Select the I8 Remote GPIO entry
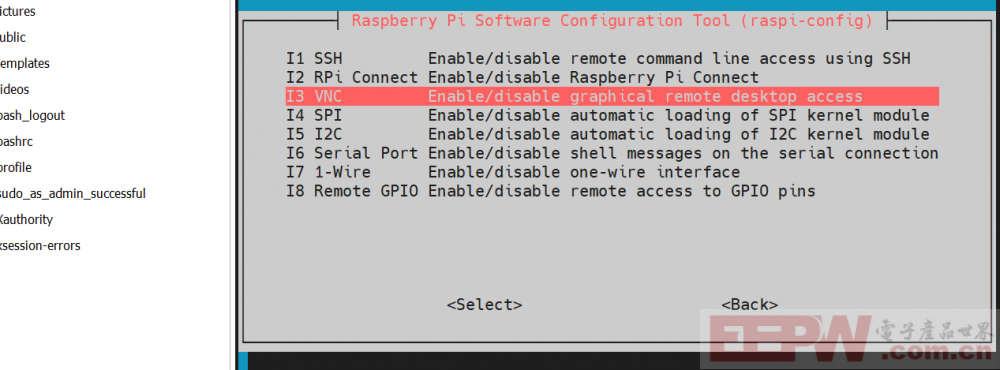Screen dimensions: 1000x370 tap(550, 191)
